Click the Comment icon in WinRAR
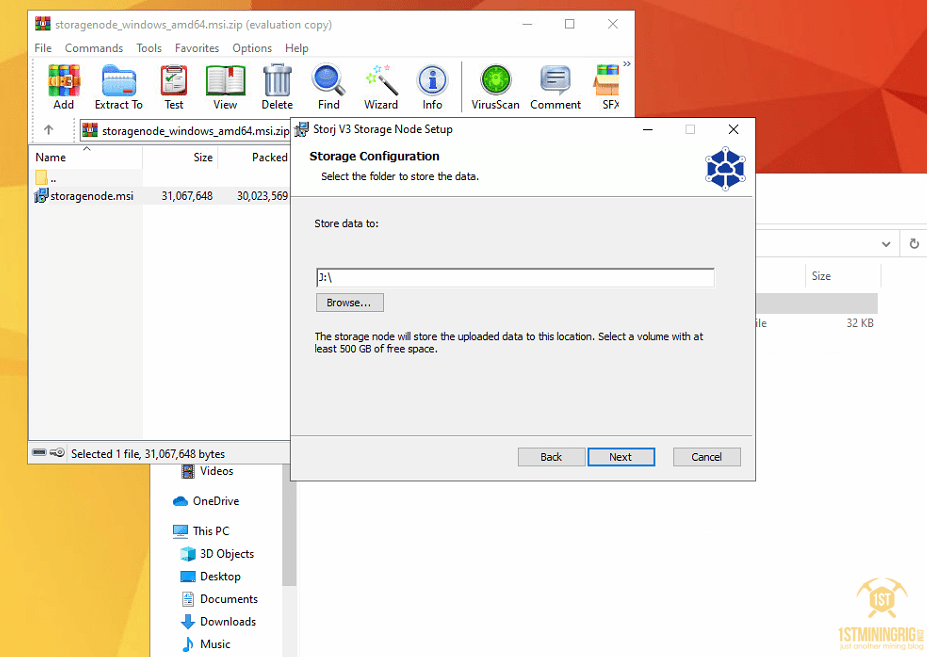 (x=556, y=87)
